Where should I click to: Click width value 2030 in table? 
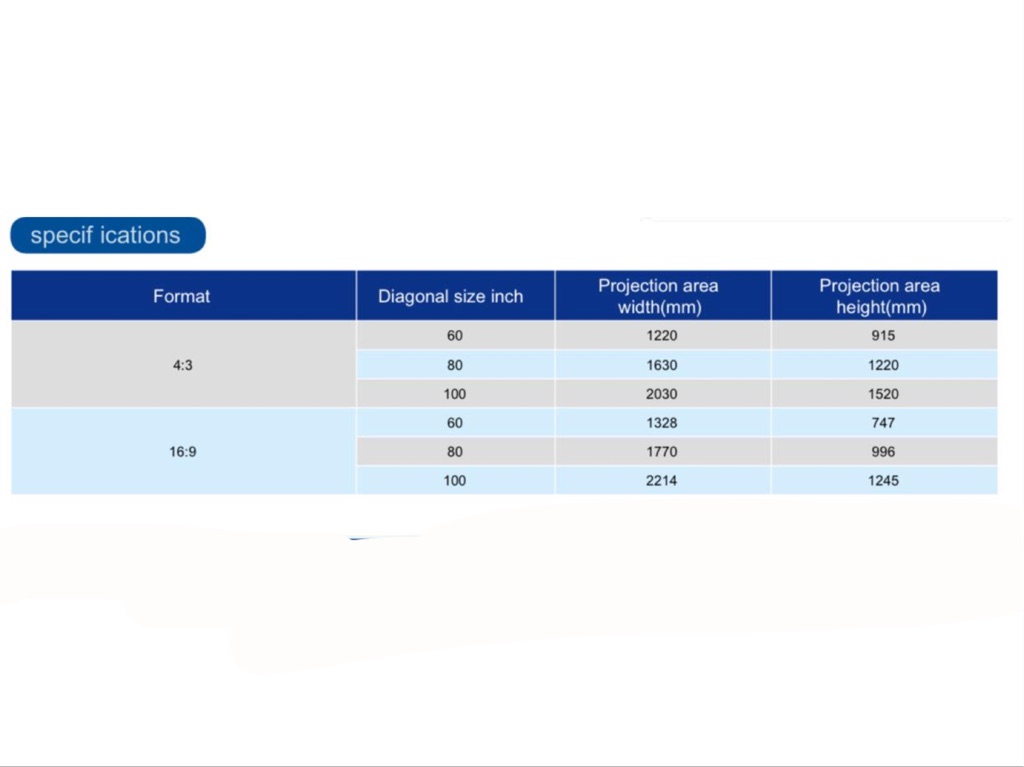(661, 394)
